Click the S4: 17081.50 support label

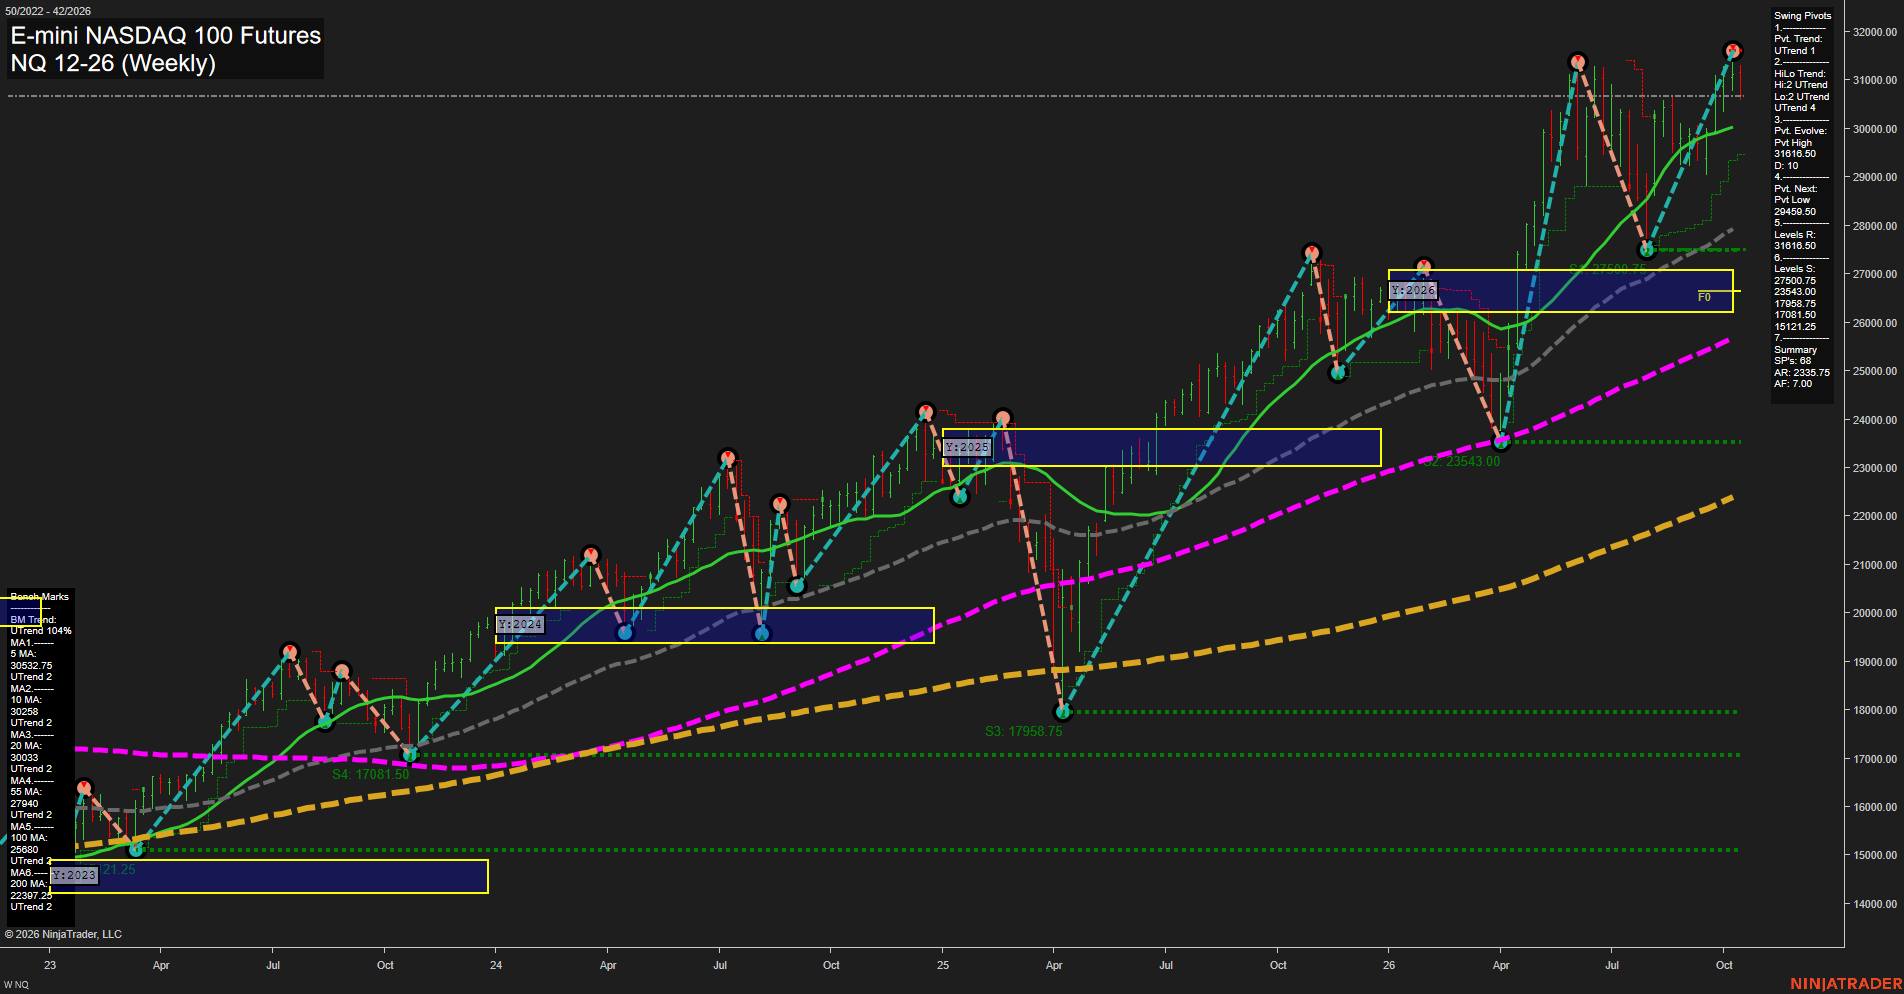[371, 774]
